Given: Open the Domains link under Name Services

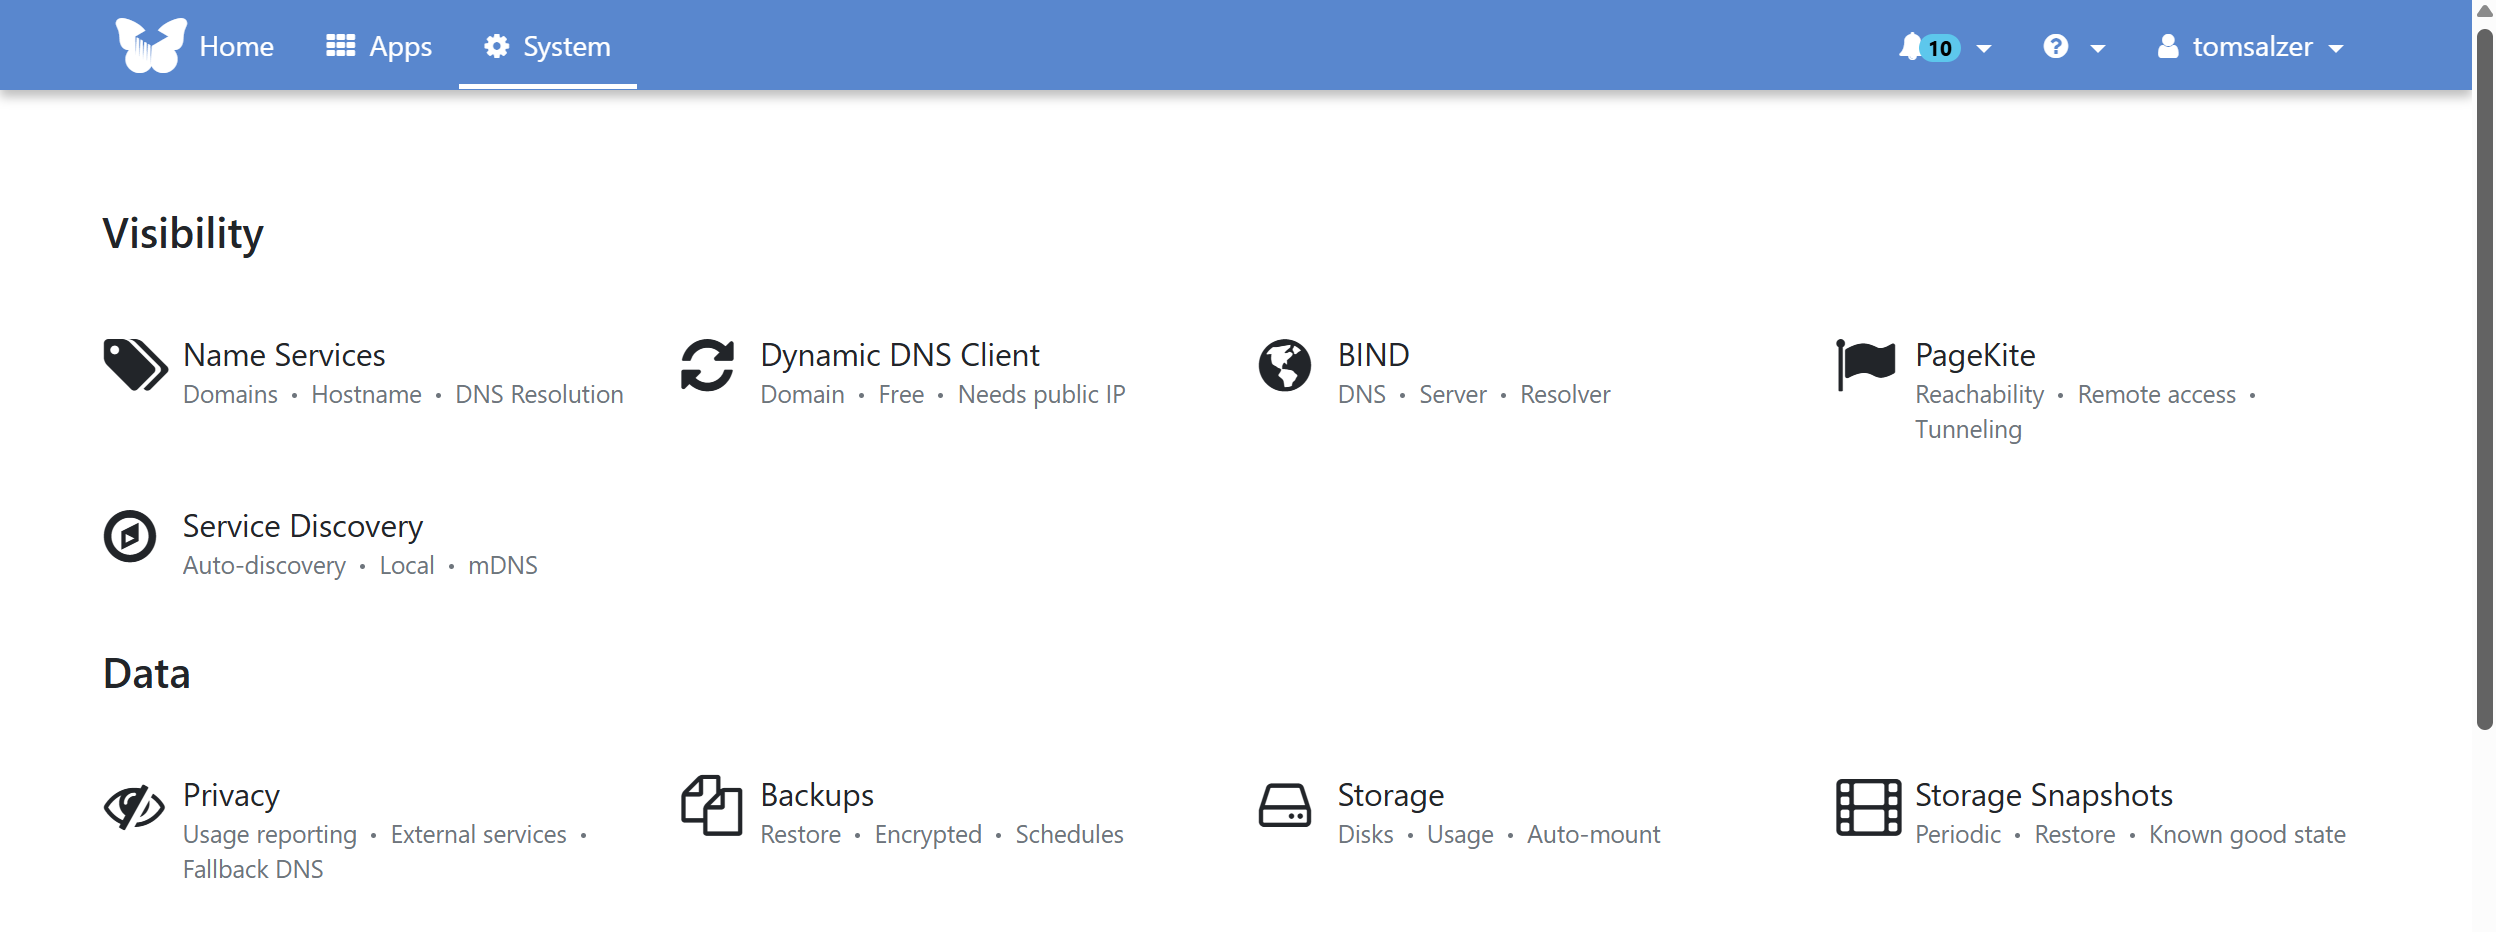Looking at the screenshot, I should pos(230,394).
